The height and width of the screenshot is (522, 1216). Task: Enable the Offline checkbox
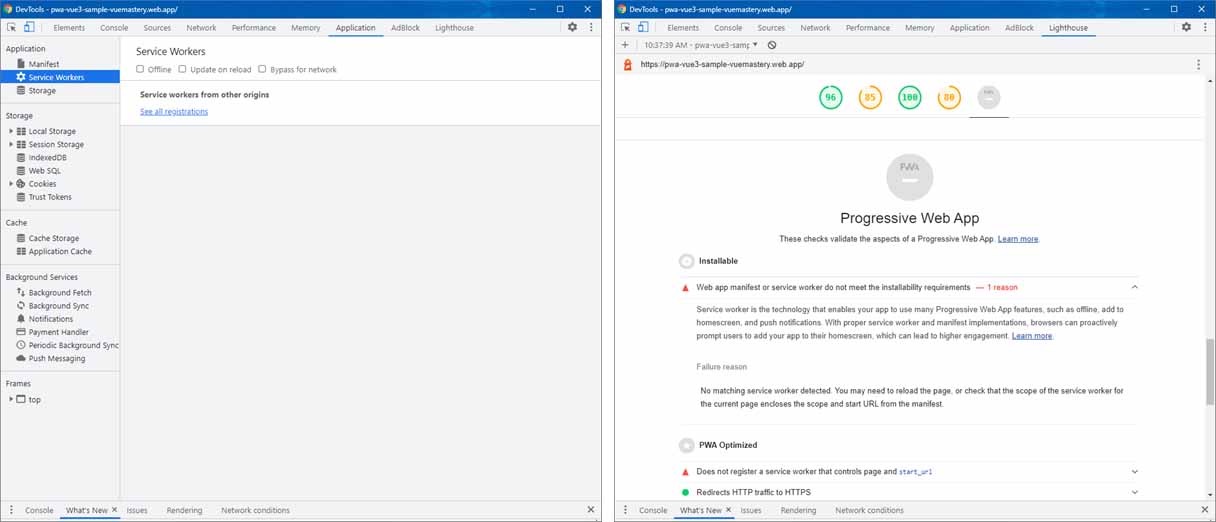coord(141,69)
